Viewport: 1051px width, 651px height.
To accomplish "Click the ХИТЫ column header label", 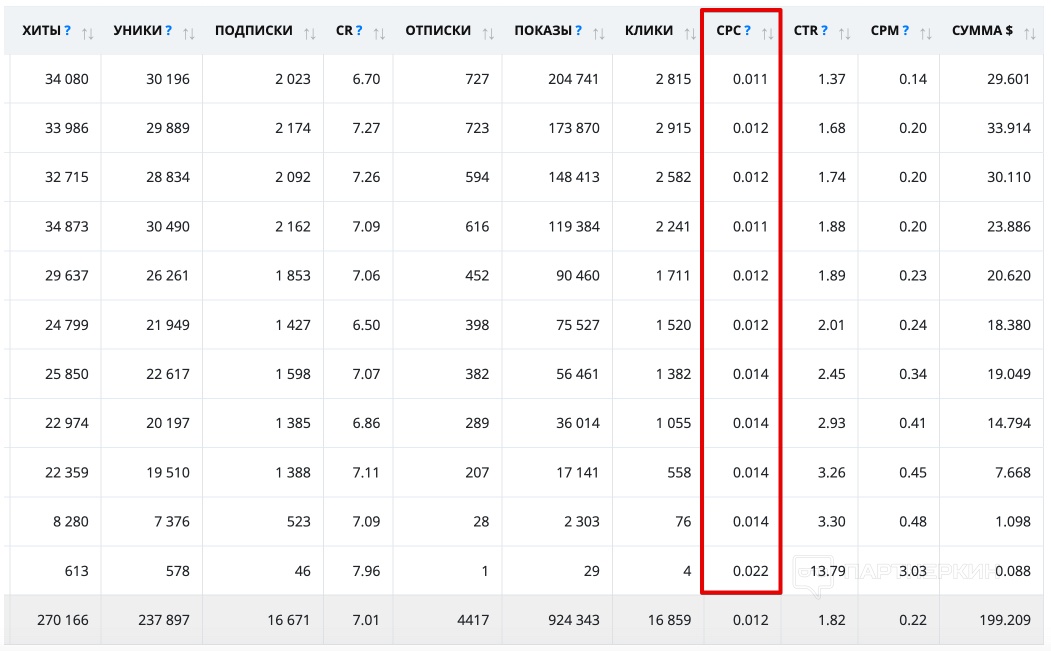I will pyautogui.click(x=42, y=30).
